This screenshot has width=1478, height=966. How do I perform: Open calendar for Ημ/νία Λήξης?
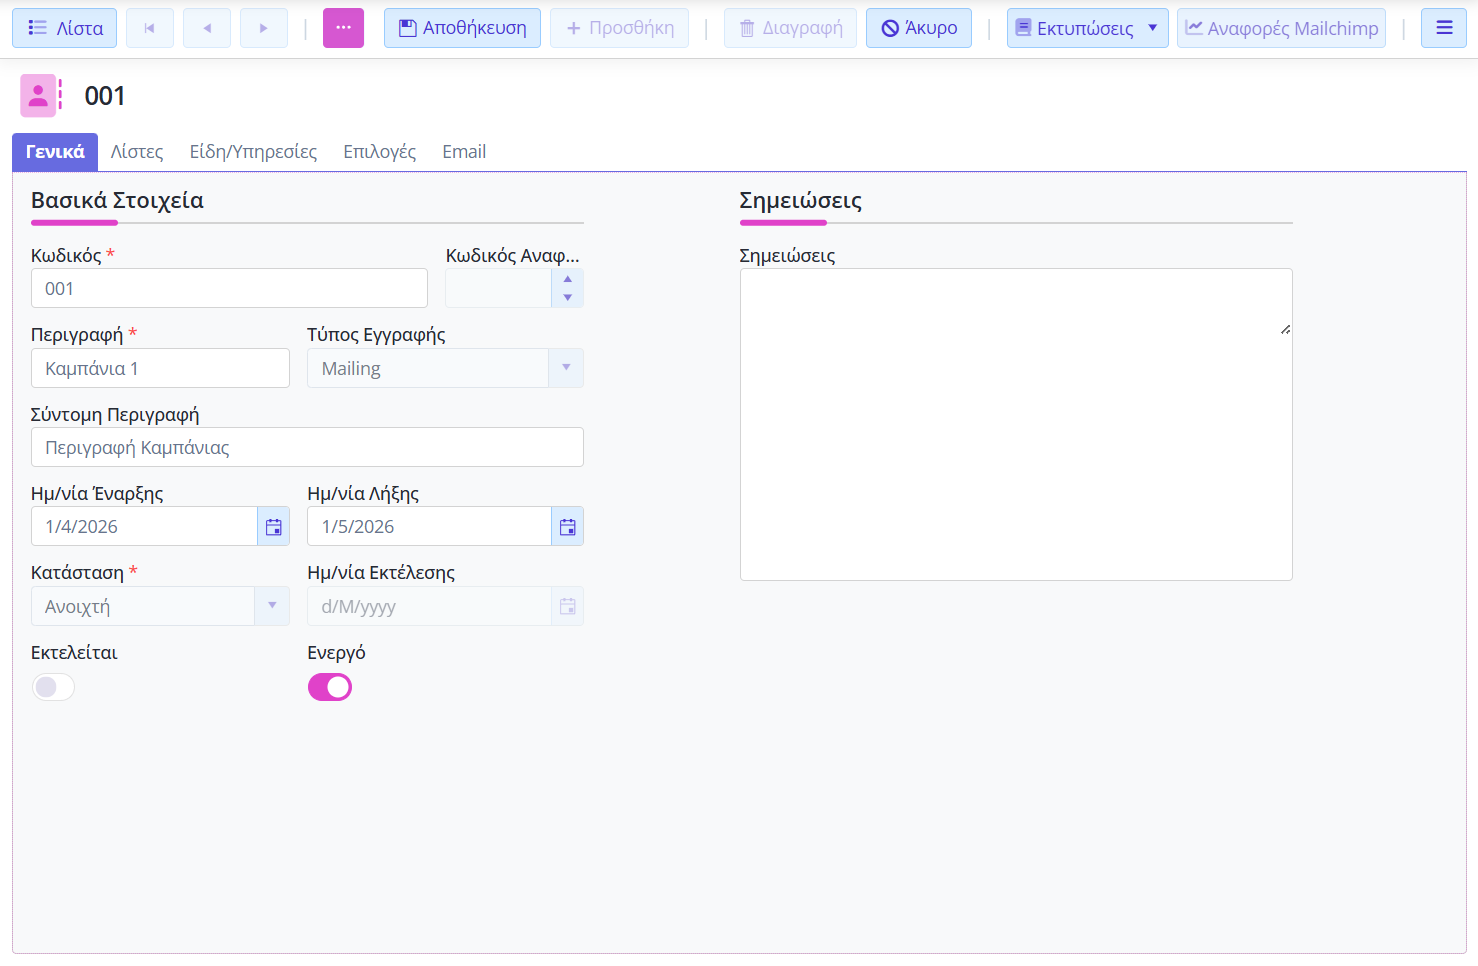(567, 527)
